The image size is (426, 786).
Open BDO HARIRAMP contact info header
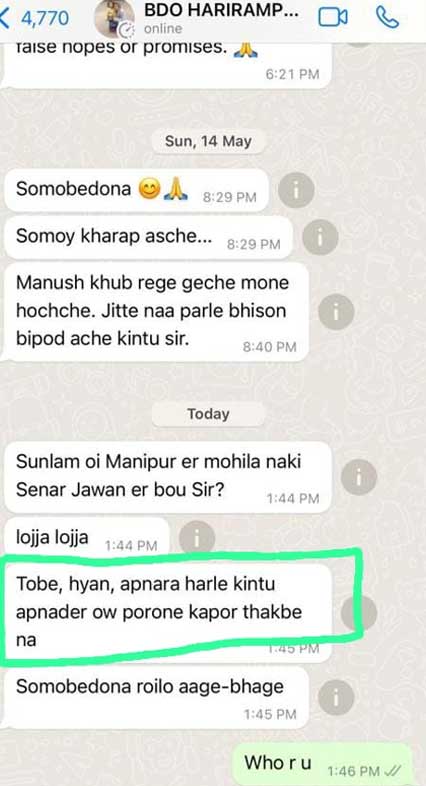tap(221, 18)
